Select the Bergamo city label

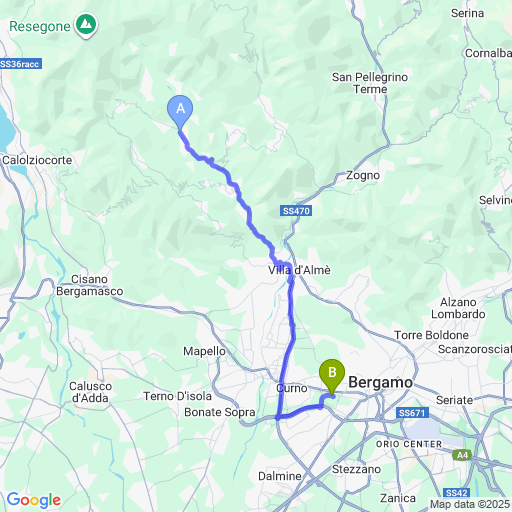[380, 382]
